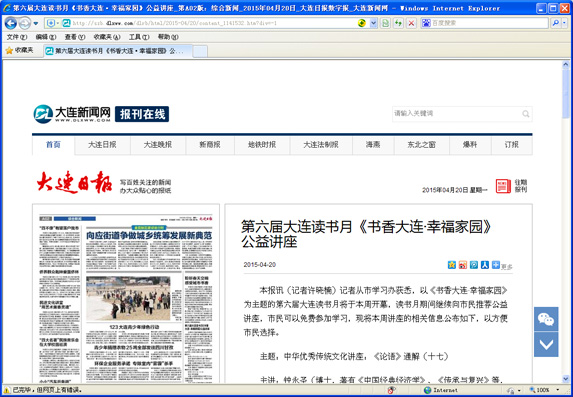
Task: Click the newspaper page A02 thumbnail image
Action: point(126,298)
